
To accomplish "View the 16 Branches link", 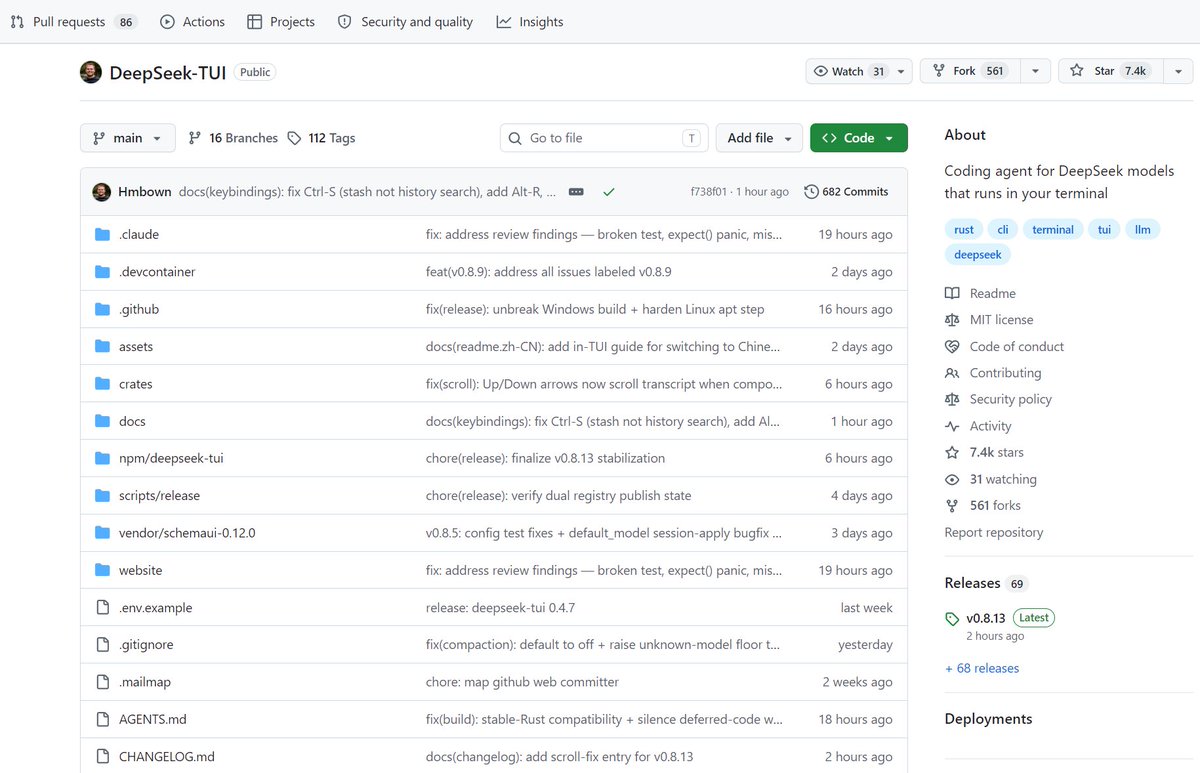I will pos(233,138).
